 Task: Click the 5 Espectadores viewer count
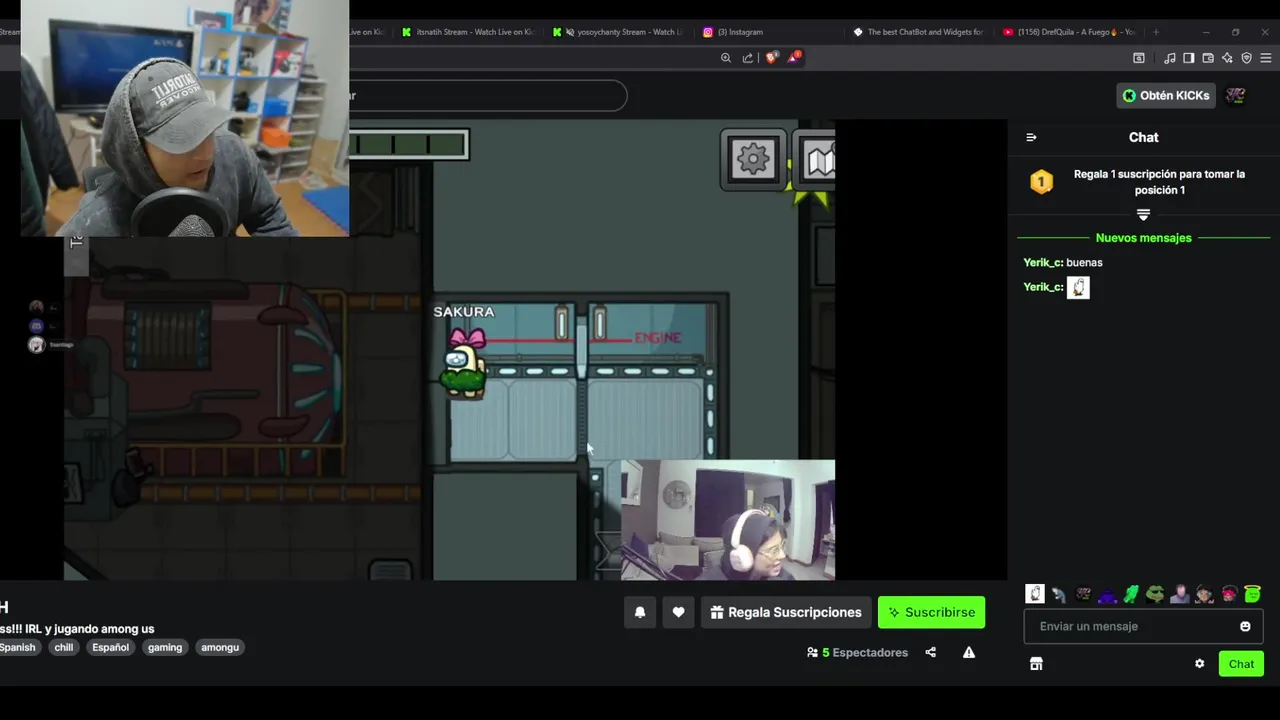point(858,652)
